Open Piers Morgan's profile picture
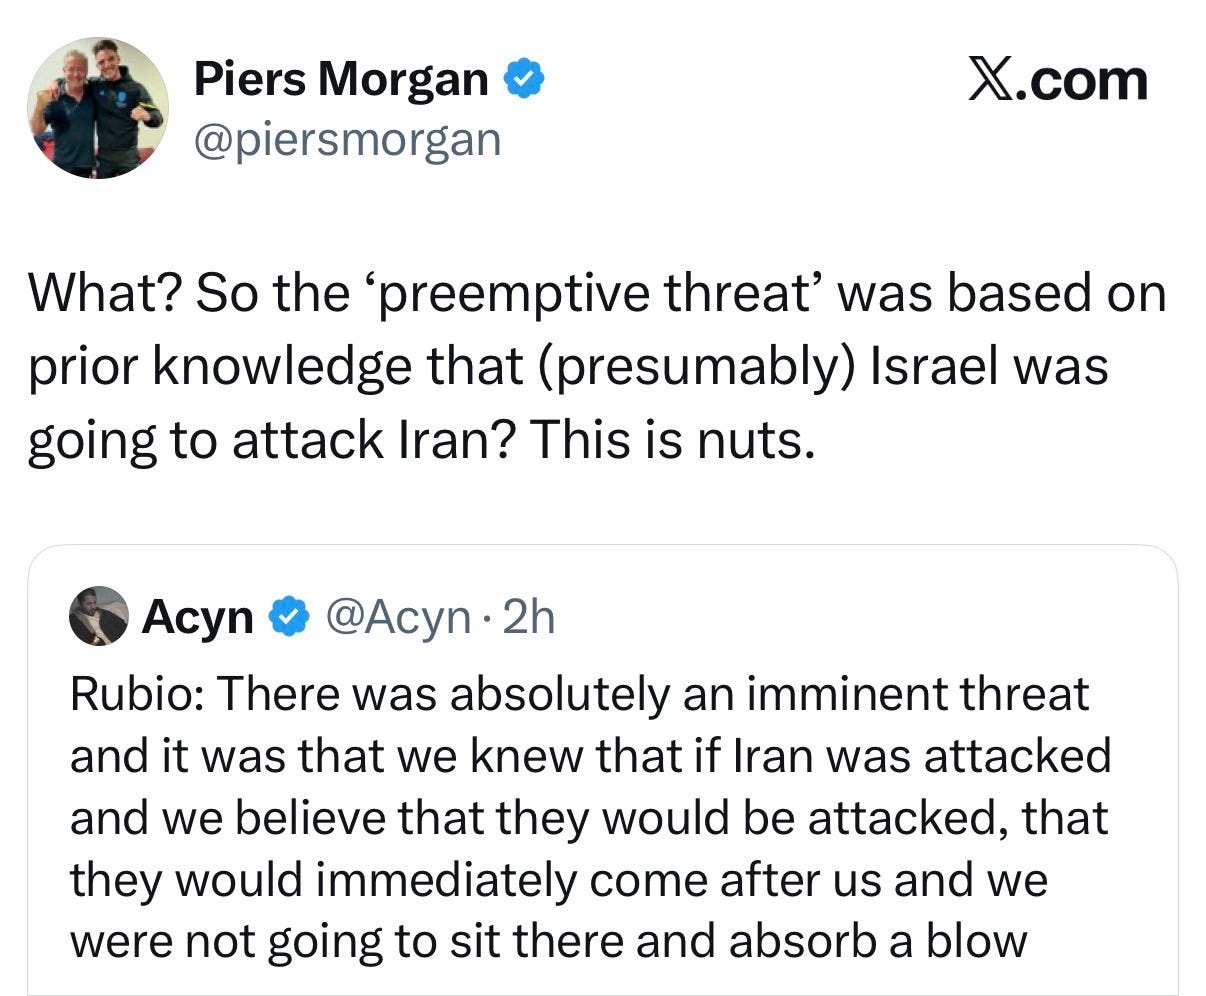Screen dimensions: 1206x996 pyautogui.click(x=97, y=105)
